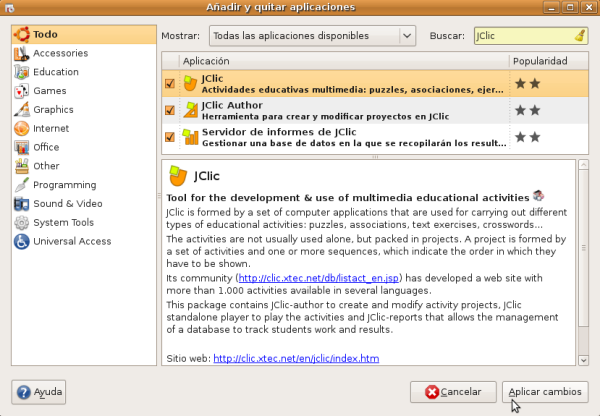The height and width of the screenshot is (416, 600).
Task: Toggle the JClic Author checkbox
Action: (169, 109)
